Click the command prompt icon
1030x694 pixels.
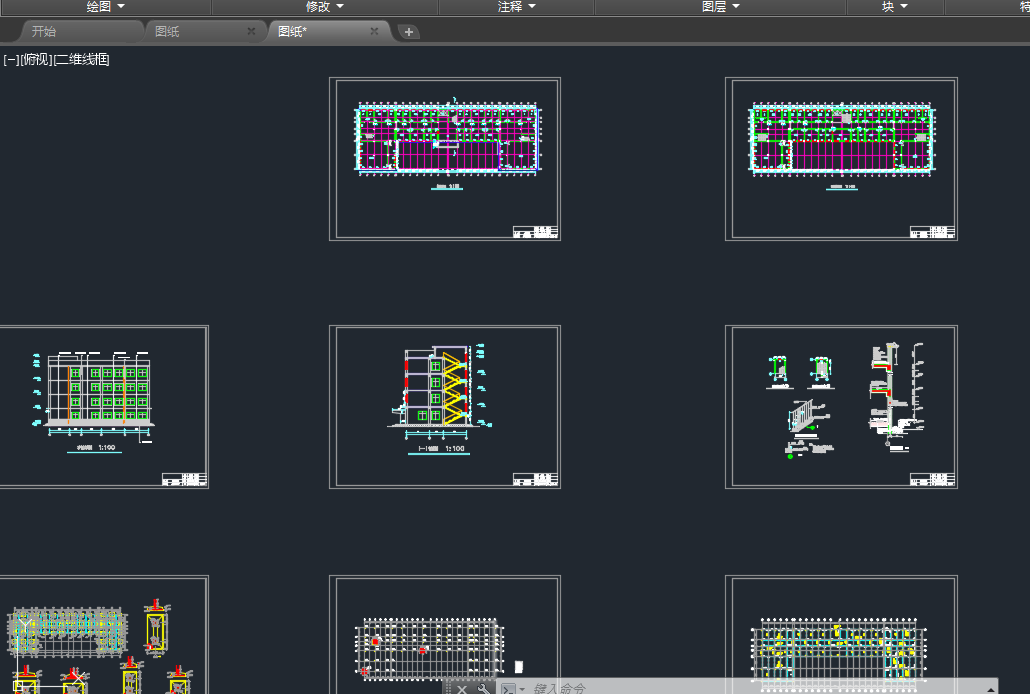pyautogui.click(x=508, y=689)
